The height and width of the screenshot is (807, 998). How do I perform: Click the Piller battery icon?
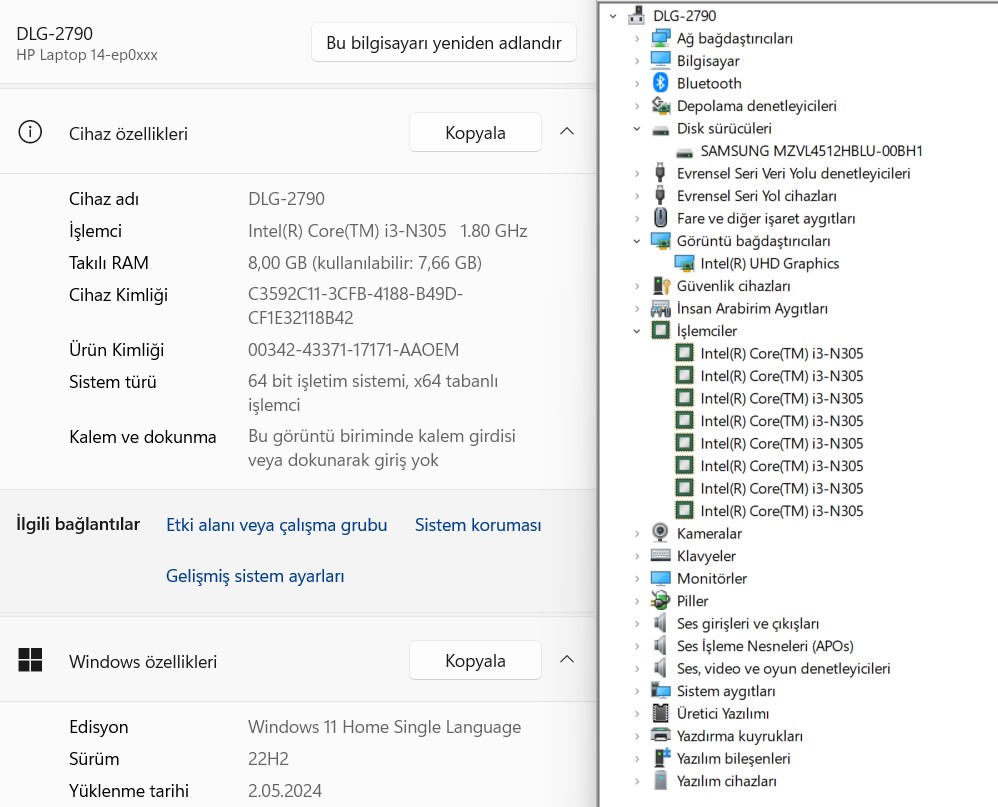(x=661, y=600)
